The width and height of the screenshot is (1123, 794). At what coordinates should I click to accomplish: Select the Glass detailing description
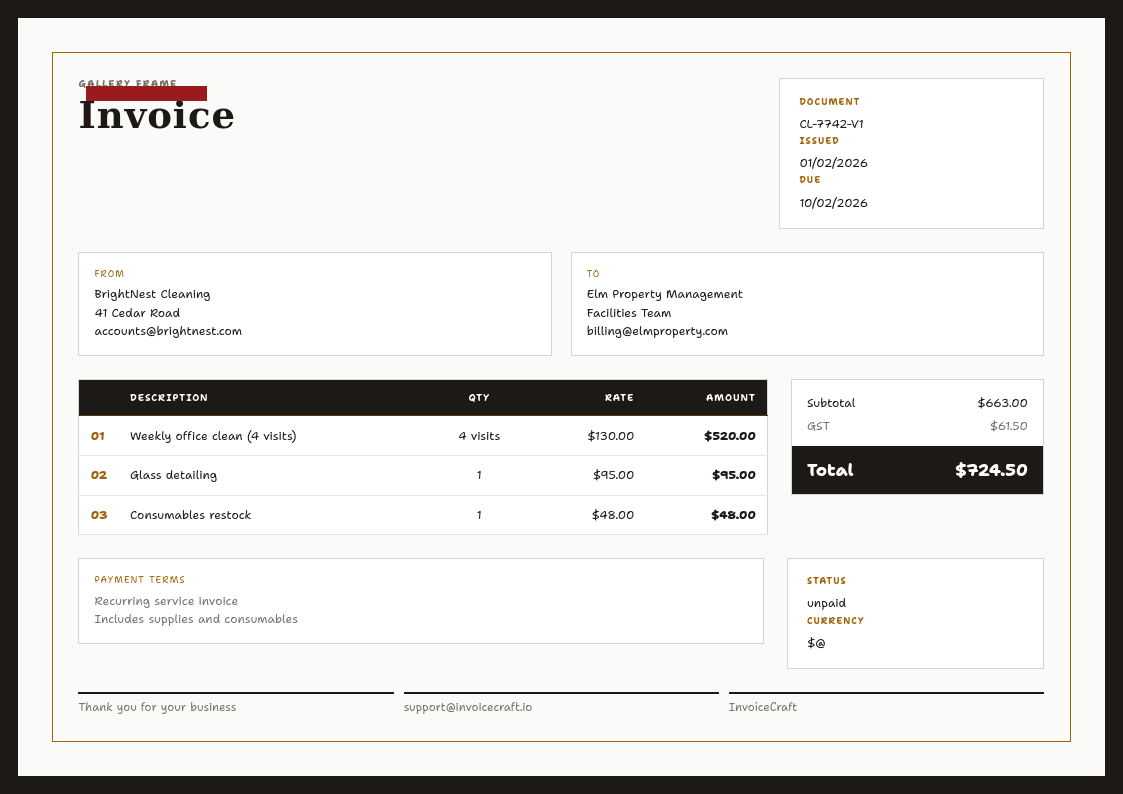173,475
